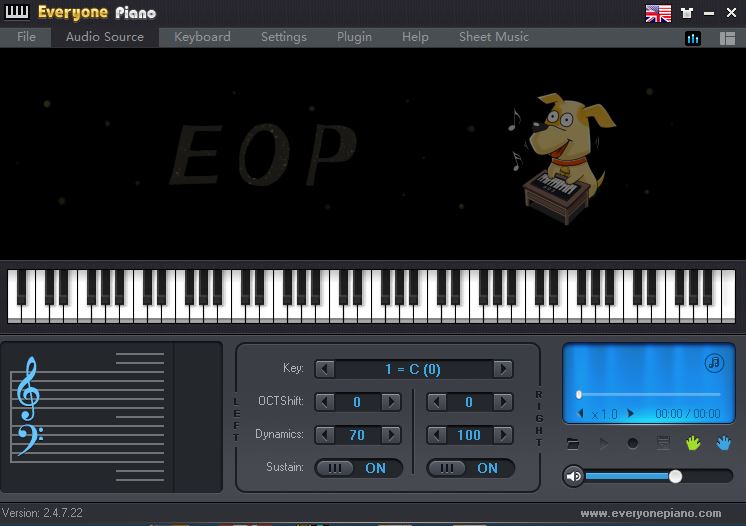Open the Audio Source menu
This screenshot has width=746, height=526.
coord(105,37)
